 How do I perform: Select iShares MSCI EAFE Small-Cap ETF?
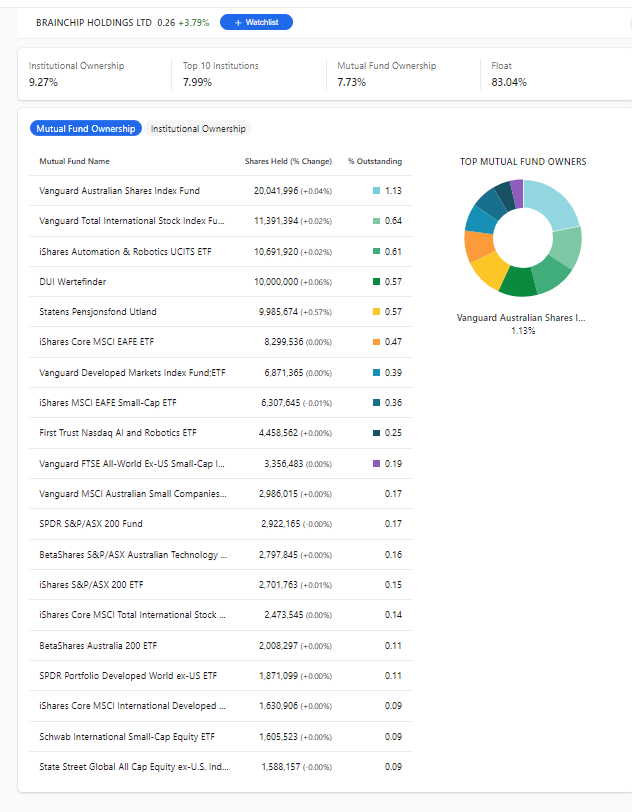click(x=108, y=403)
